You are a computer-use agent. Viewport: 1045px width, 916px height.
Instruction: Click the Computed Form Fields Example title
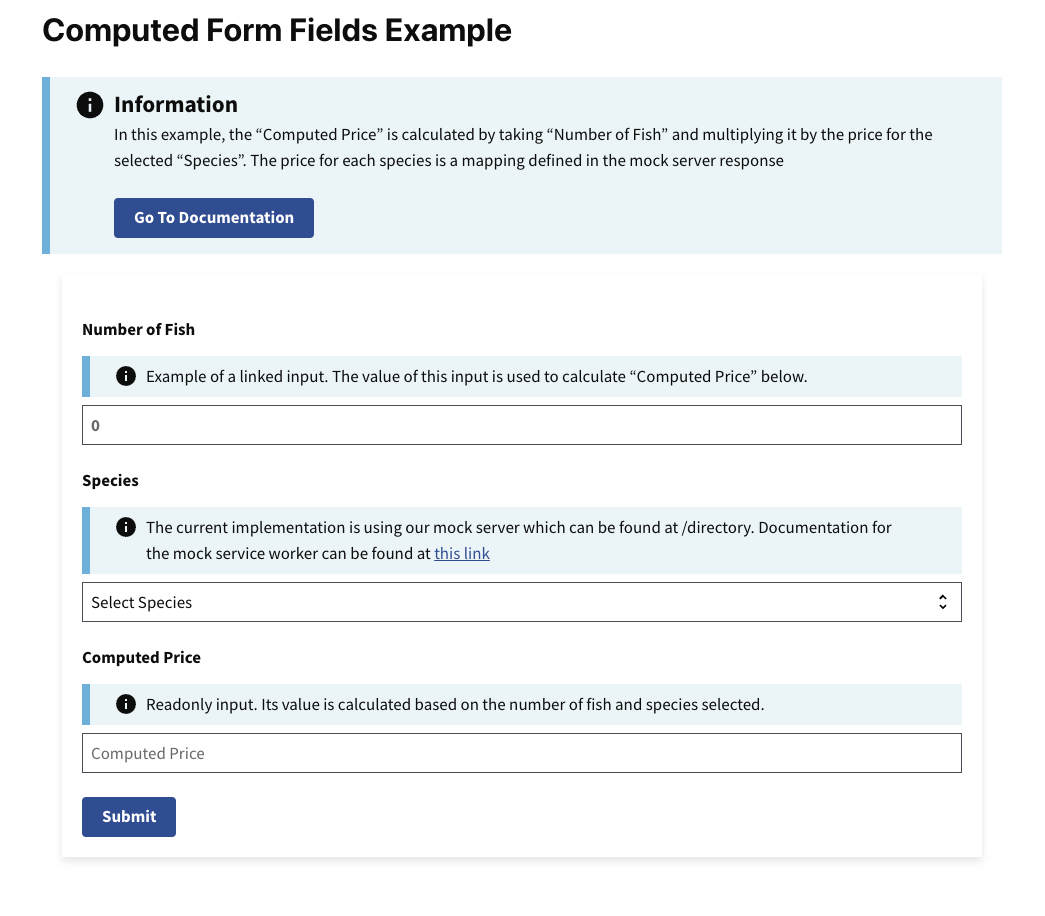click(x=276, y=30)
